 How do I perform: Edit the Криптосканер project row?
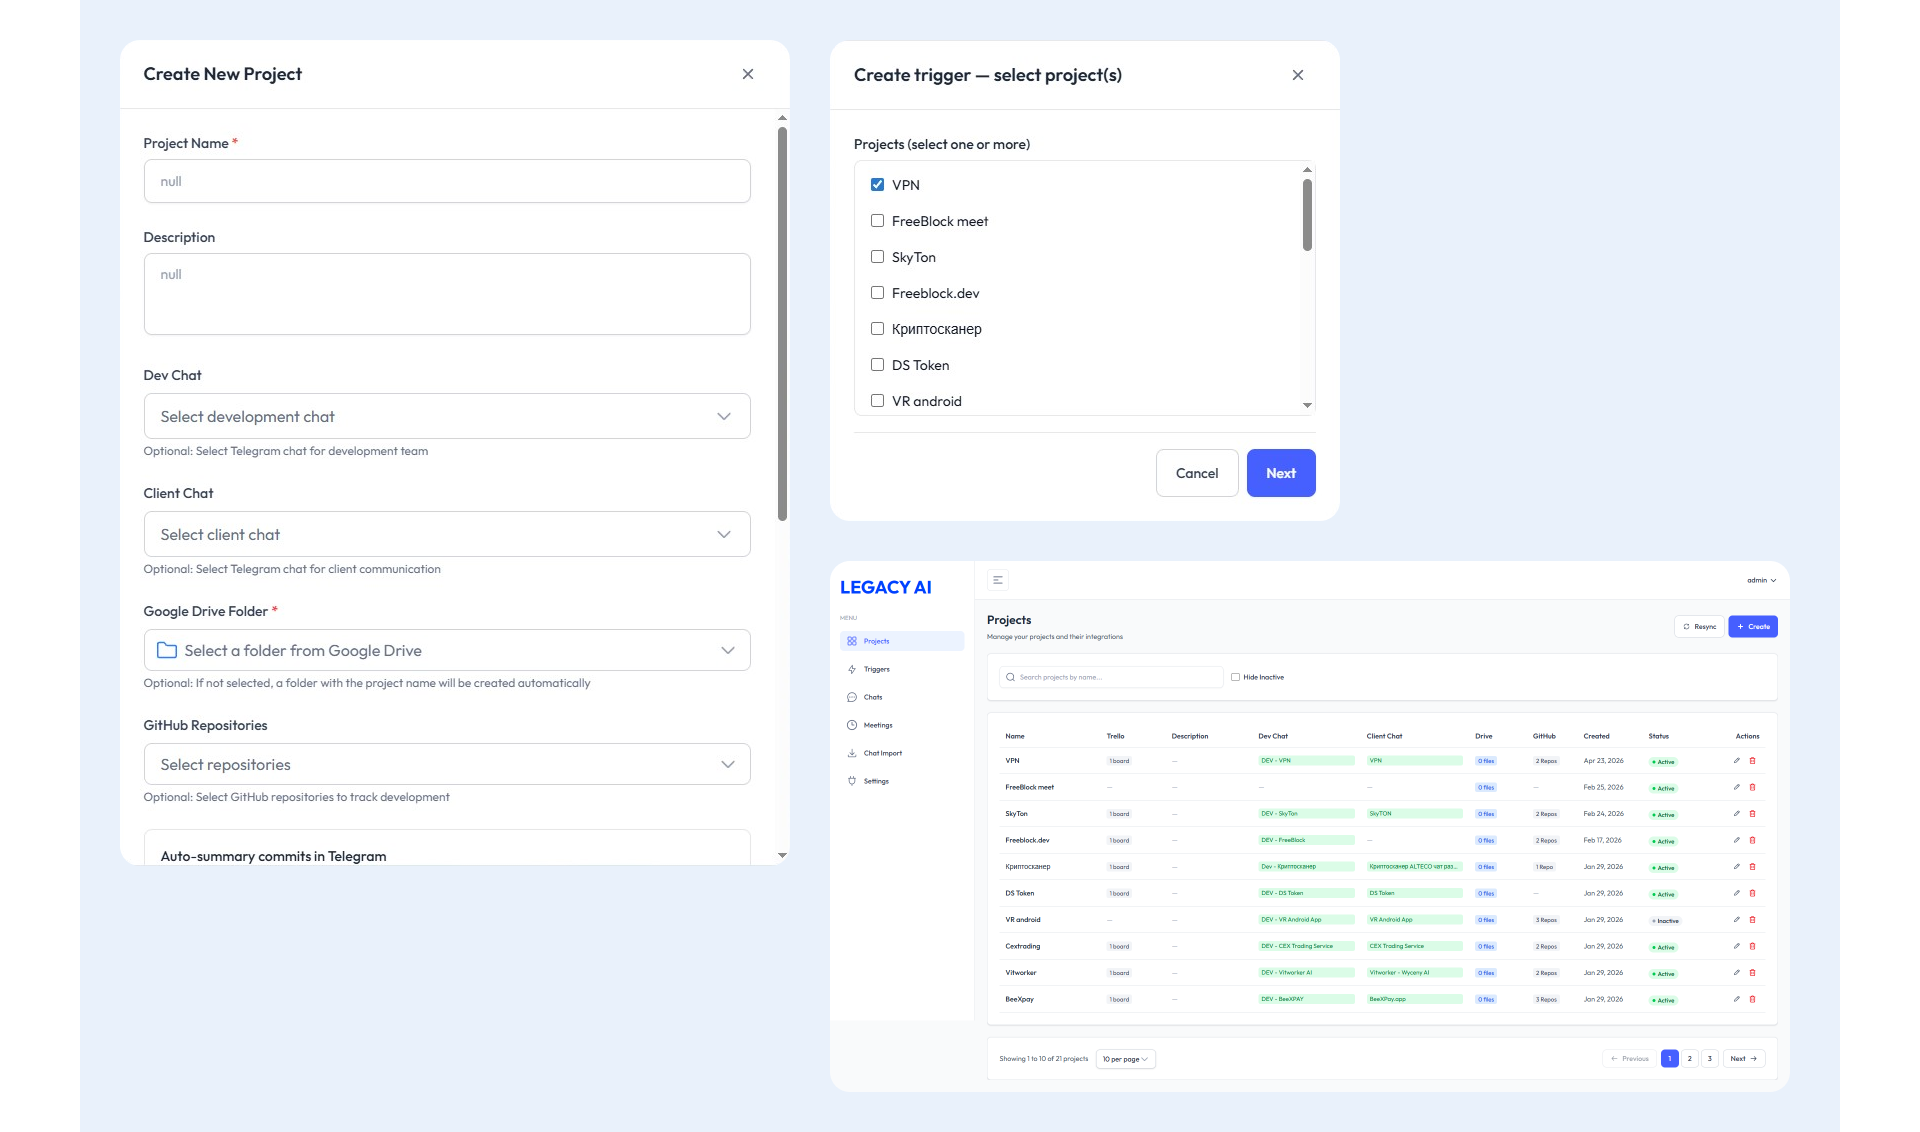(x=1737, y=867)
